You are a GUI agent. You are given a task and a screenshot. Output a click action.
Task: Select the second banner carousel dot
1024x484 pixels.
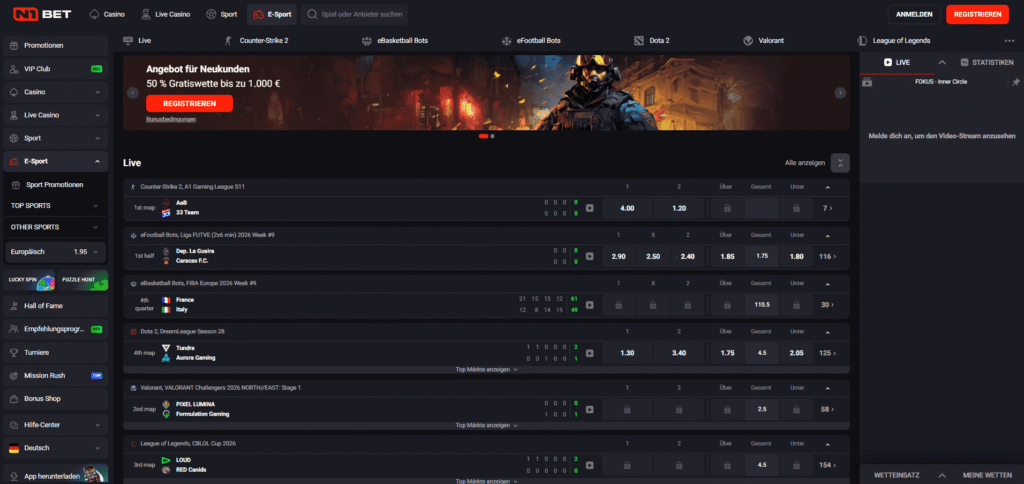[x=492, y=137]
